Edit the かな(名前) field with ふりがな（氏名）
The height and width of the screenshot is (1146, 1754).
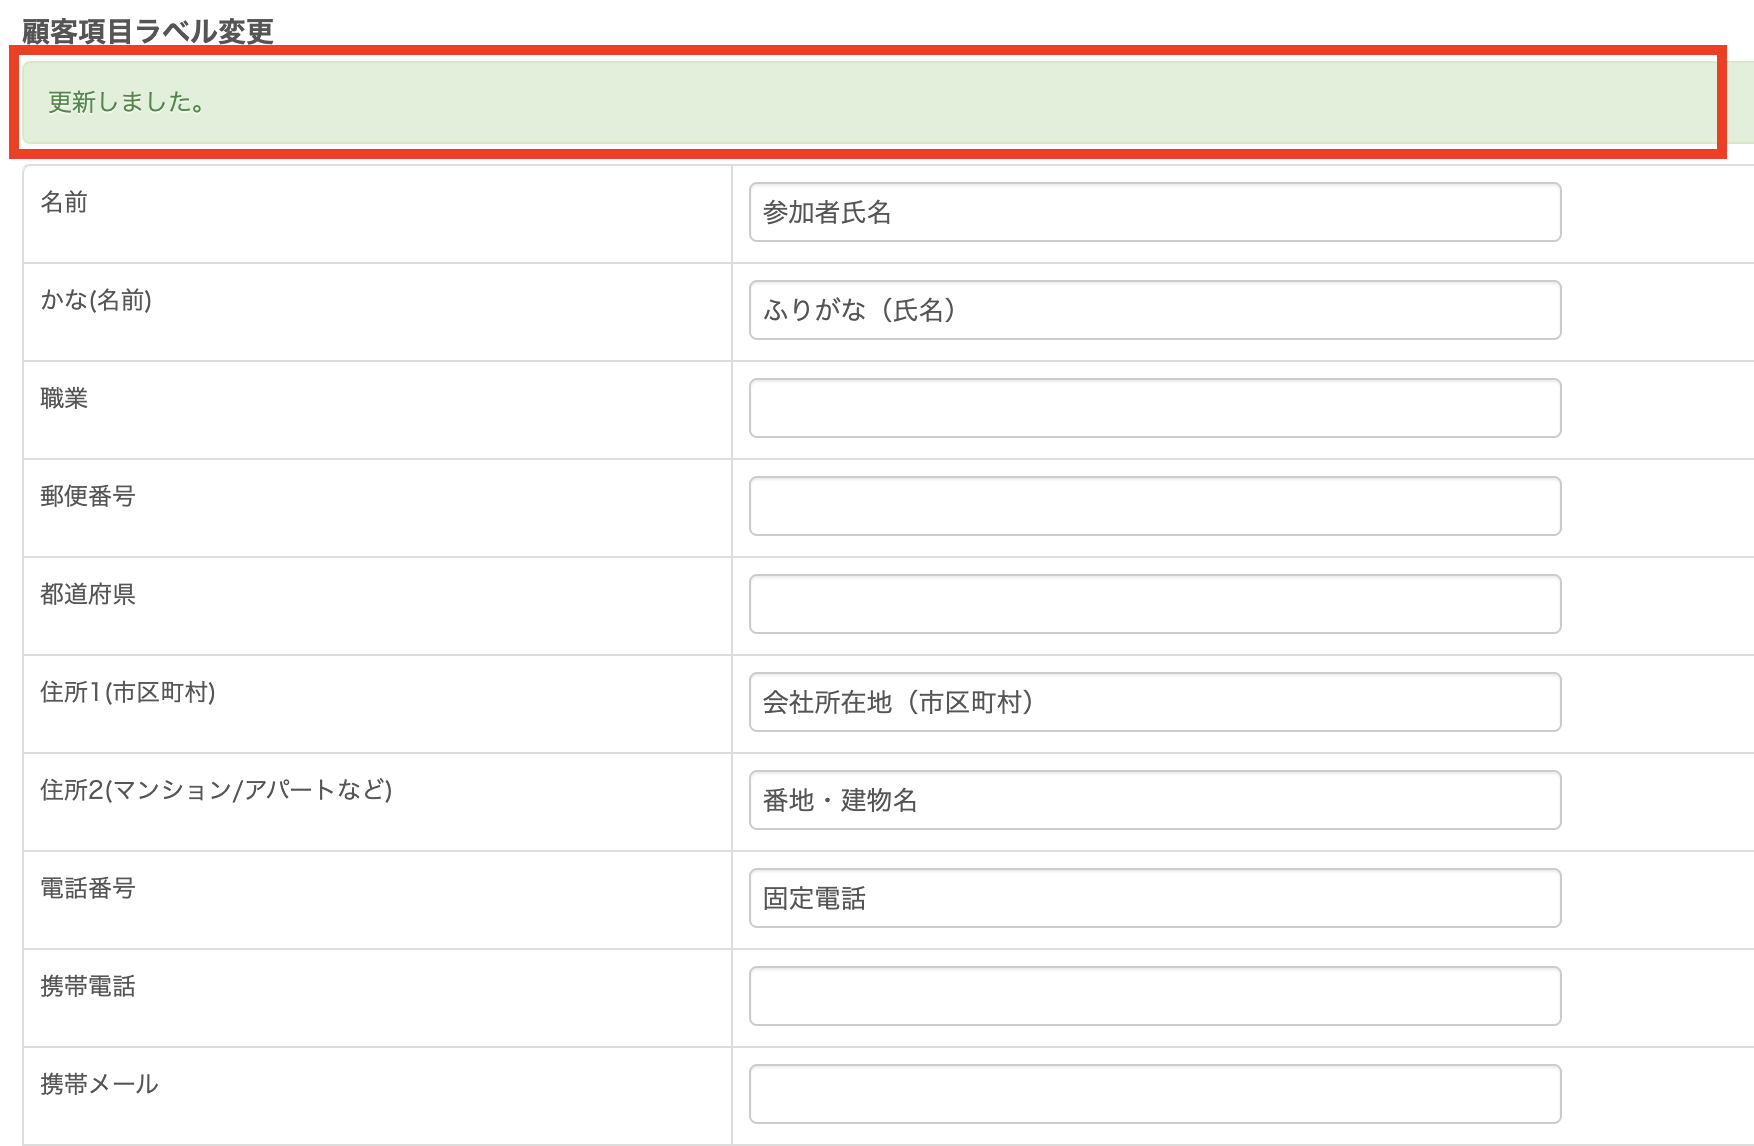[x=1154, y=310]
